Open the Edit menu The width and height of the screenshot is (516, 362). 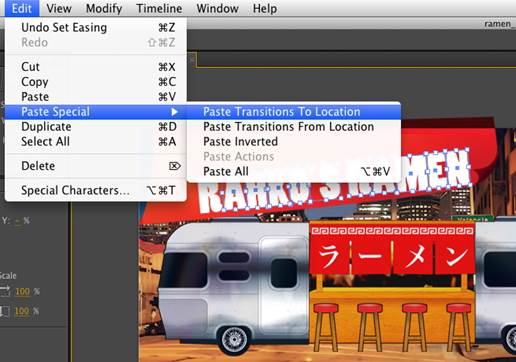pyautogui.click(x=22, y=8)
